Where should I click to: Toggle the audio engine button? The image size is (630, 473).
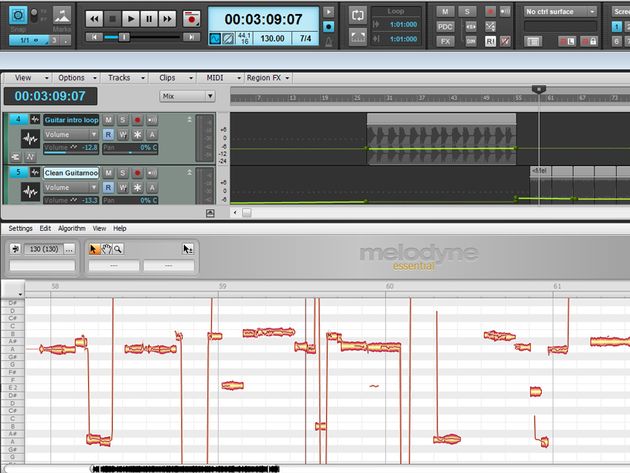tap(215, 39)
